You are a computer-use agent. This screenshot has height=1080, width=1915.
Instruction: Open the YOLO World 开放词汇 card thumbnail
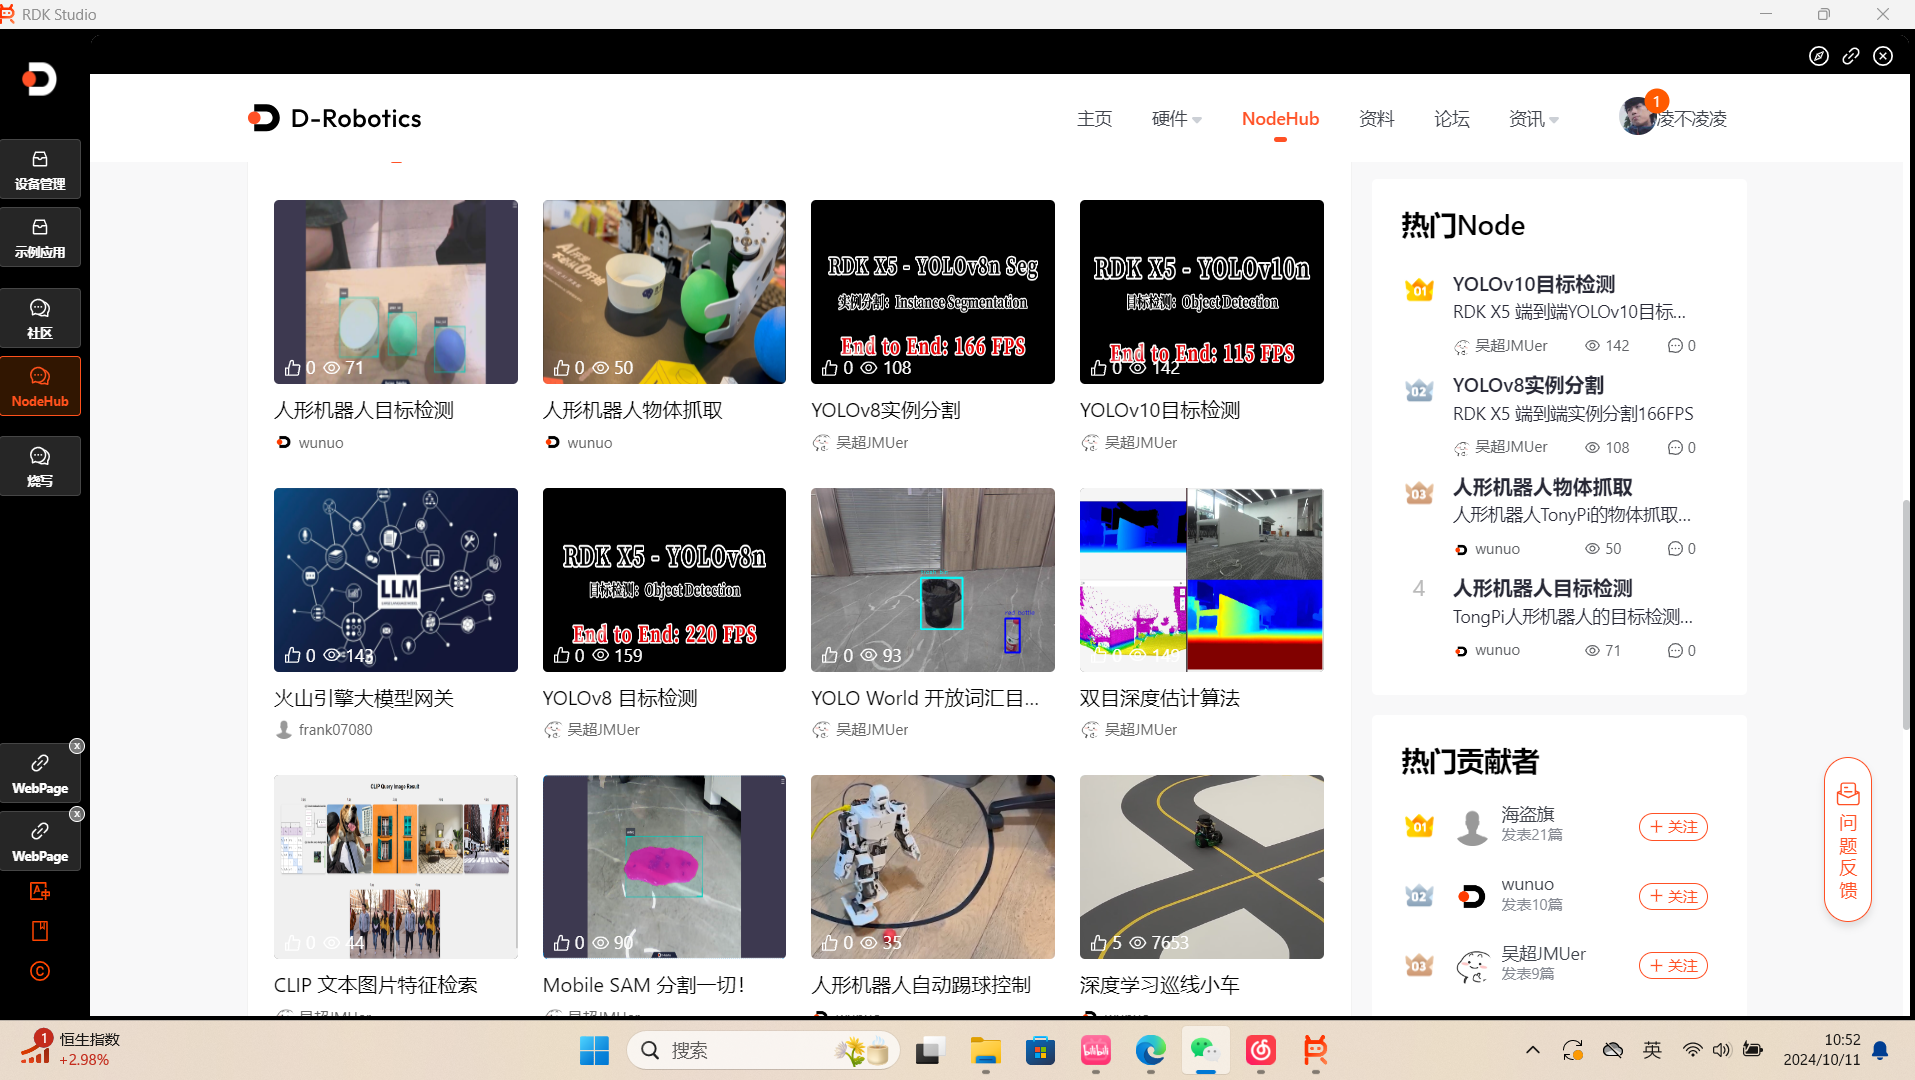point(933,580)
